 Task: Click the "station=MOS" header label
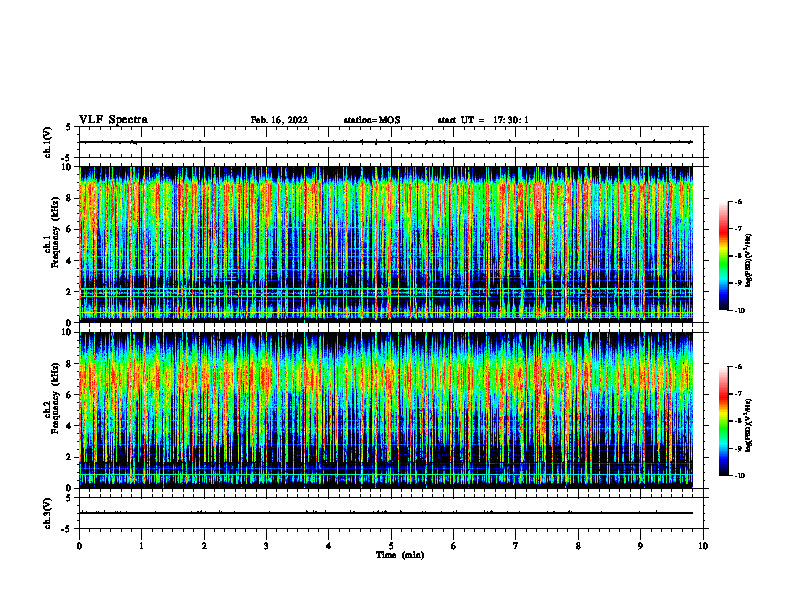(372, 120)
